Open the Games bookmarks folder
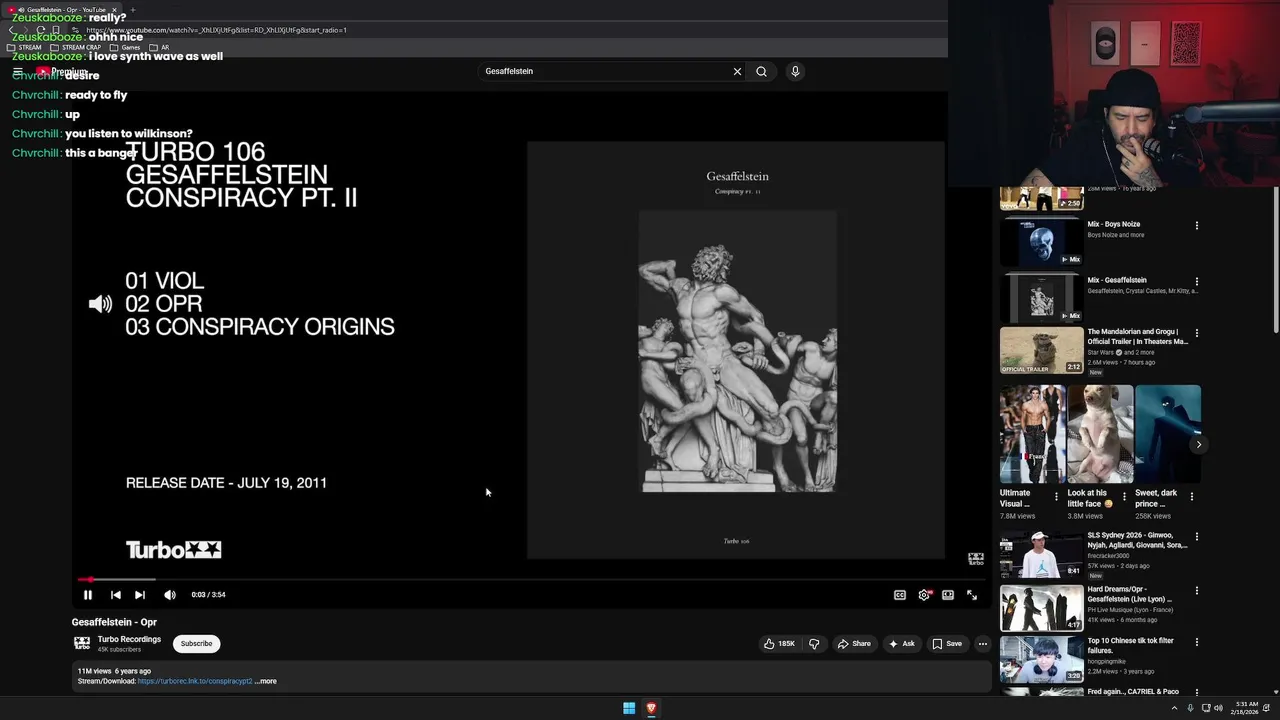The image size is (1280, 720). (x=125, y=47)
